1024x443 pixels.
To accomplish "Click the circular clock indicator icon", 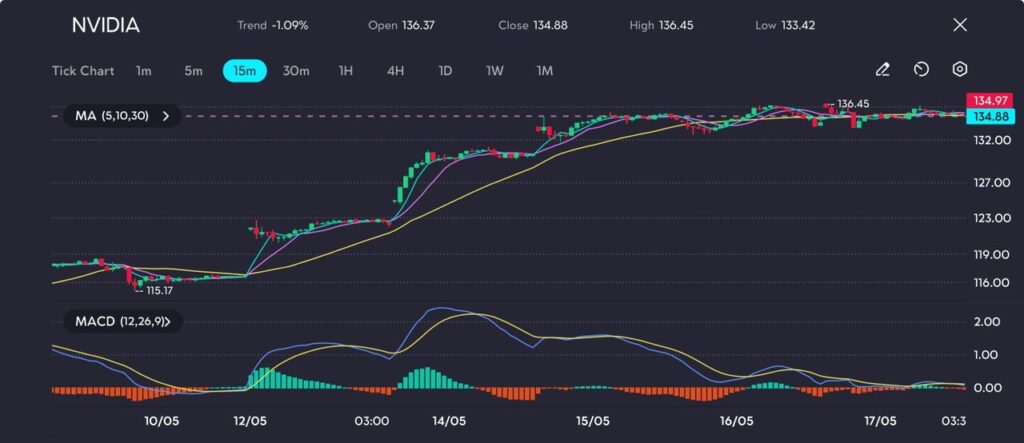I will point(921,70).
